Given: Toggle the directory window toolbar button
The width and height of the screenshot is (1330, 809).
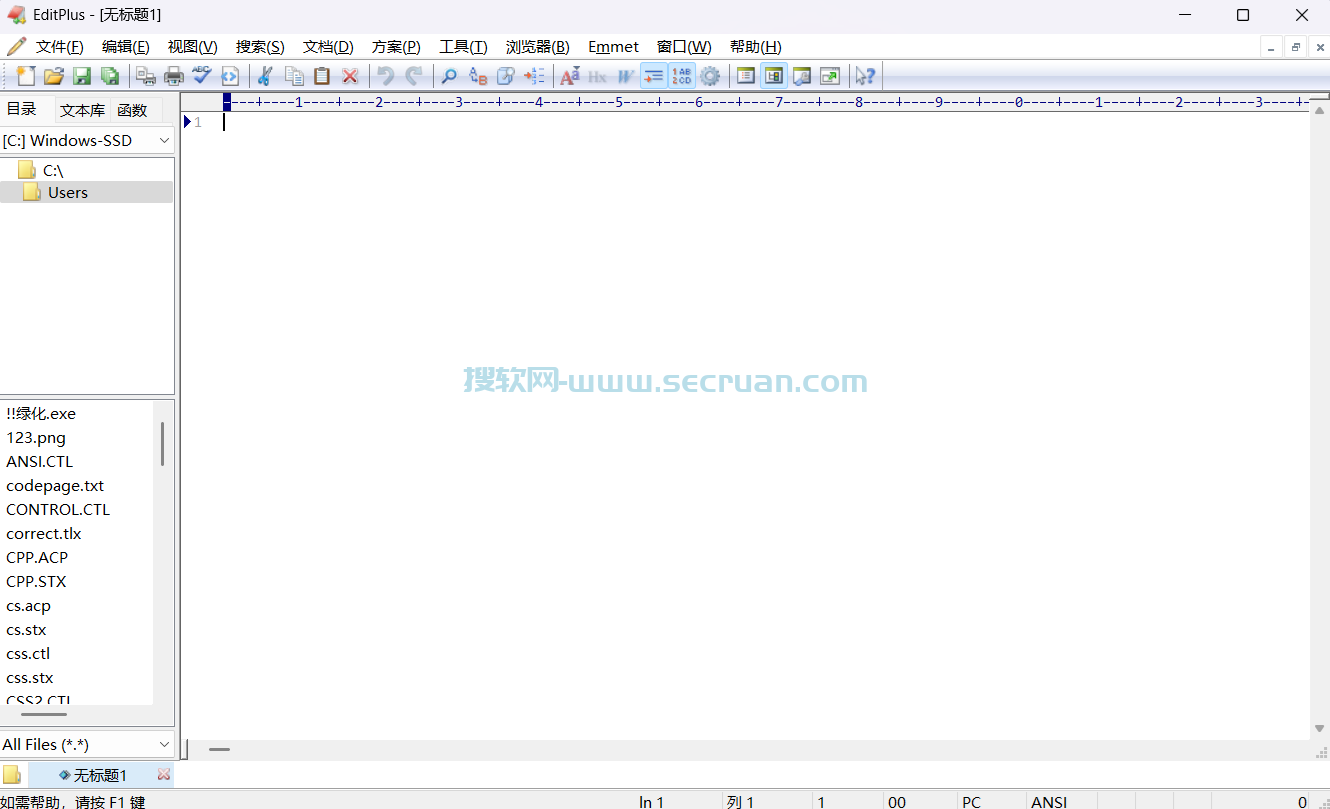Looking at the screenshot, I should tap(745, 76).
